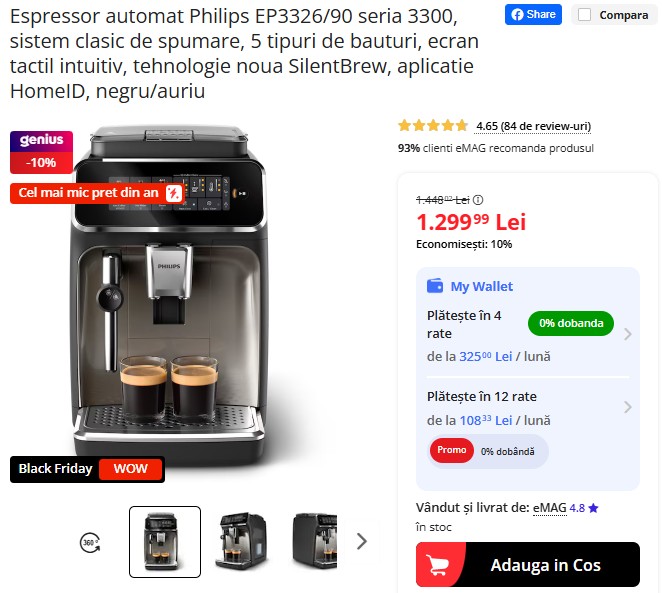Tick the Compara checkbox
This screenshot has width=662, height=593.
[x=584, y=15]
